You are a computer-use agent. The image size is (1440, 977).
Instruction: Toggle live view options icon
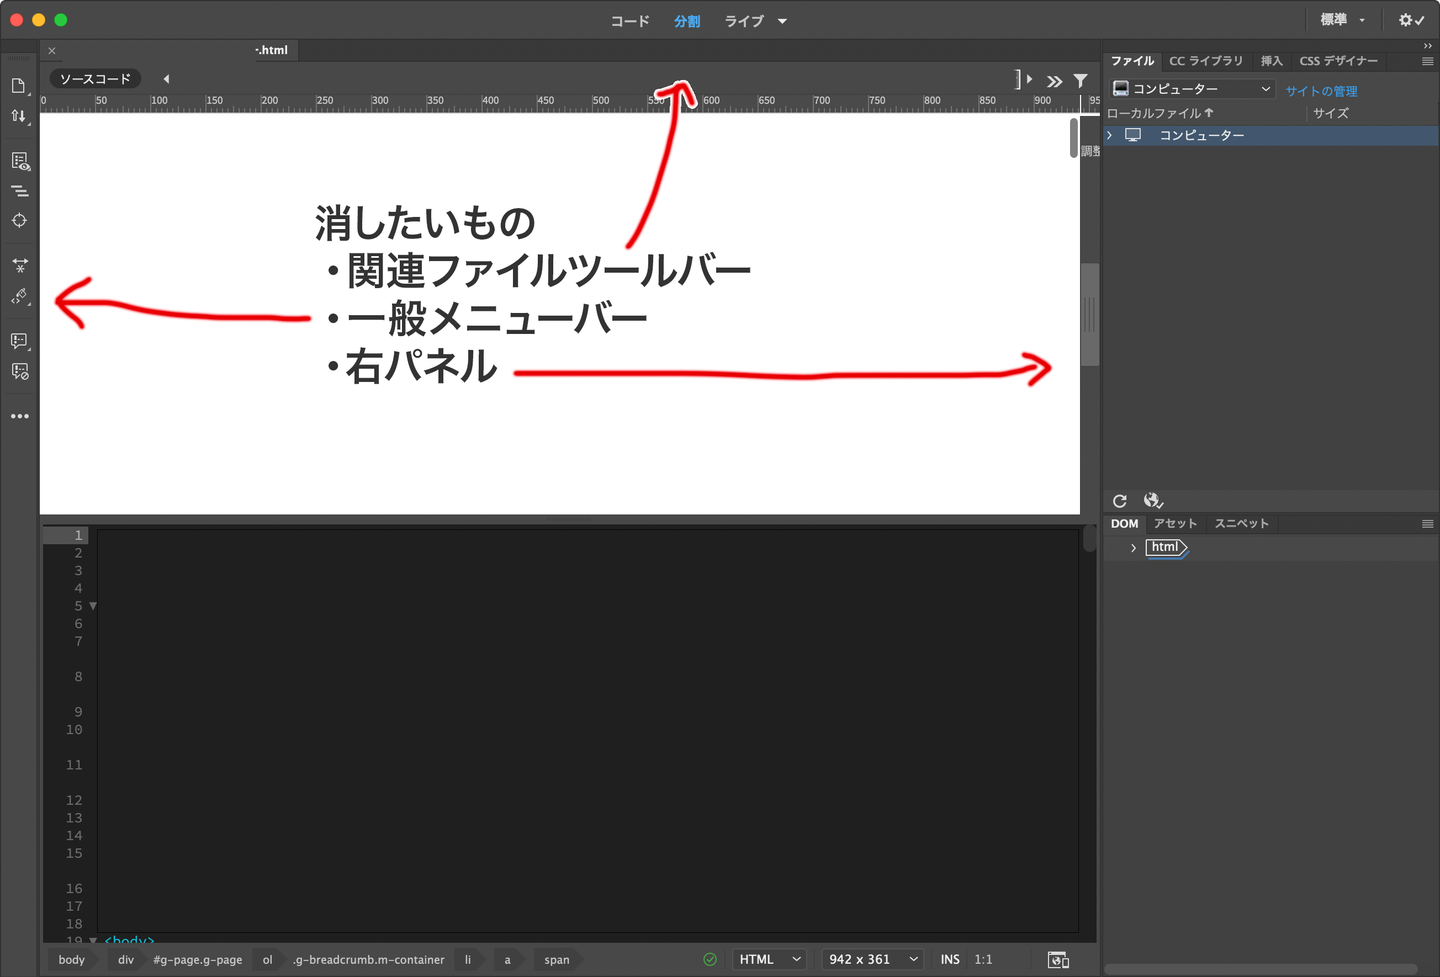(19, 161)
